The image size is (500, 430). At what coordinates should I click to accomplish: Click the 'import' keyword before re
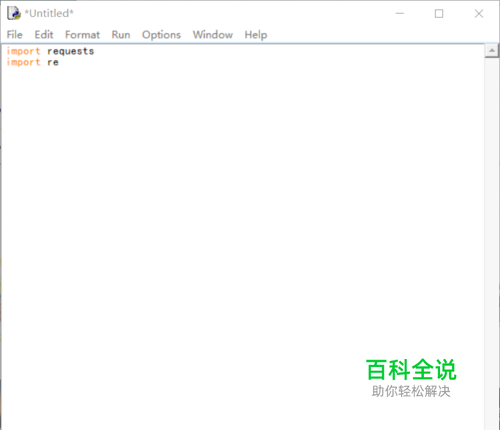click(23, 62)
